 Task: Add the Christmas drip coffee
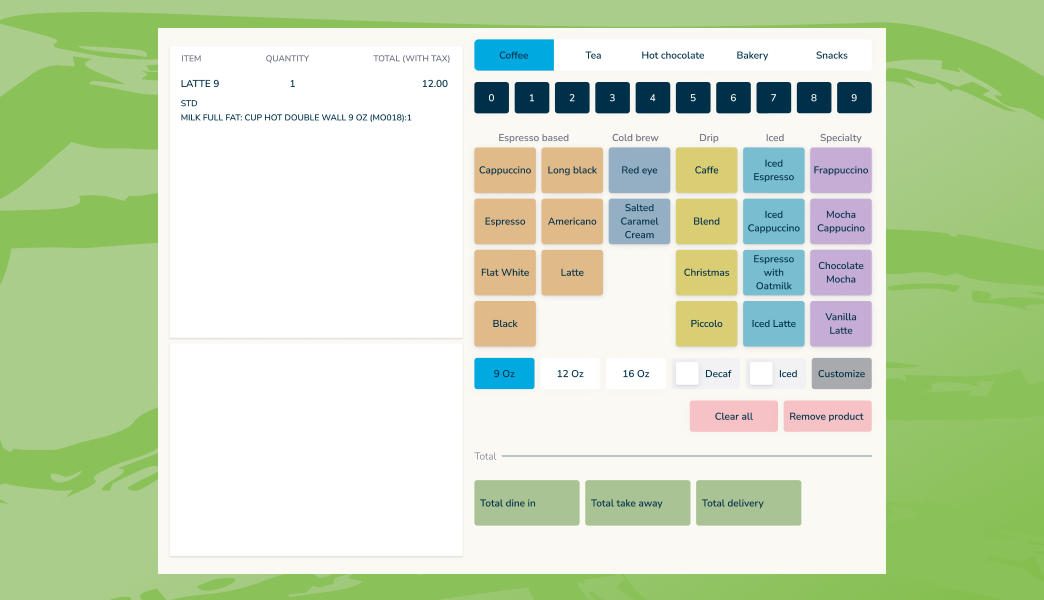[x=706, y=272]
